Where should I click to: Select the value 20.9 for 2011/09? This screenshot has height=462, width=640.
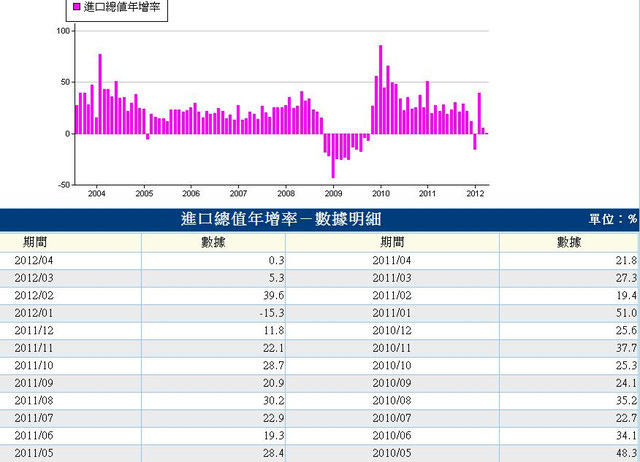coord(213,383)
